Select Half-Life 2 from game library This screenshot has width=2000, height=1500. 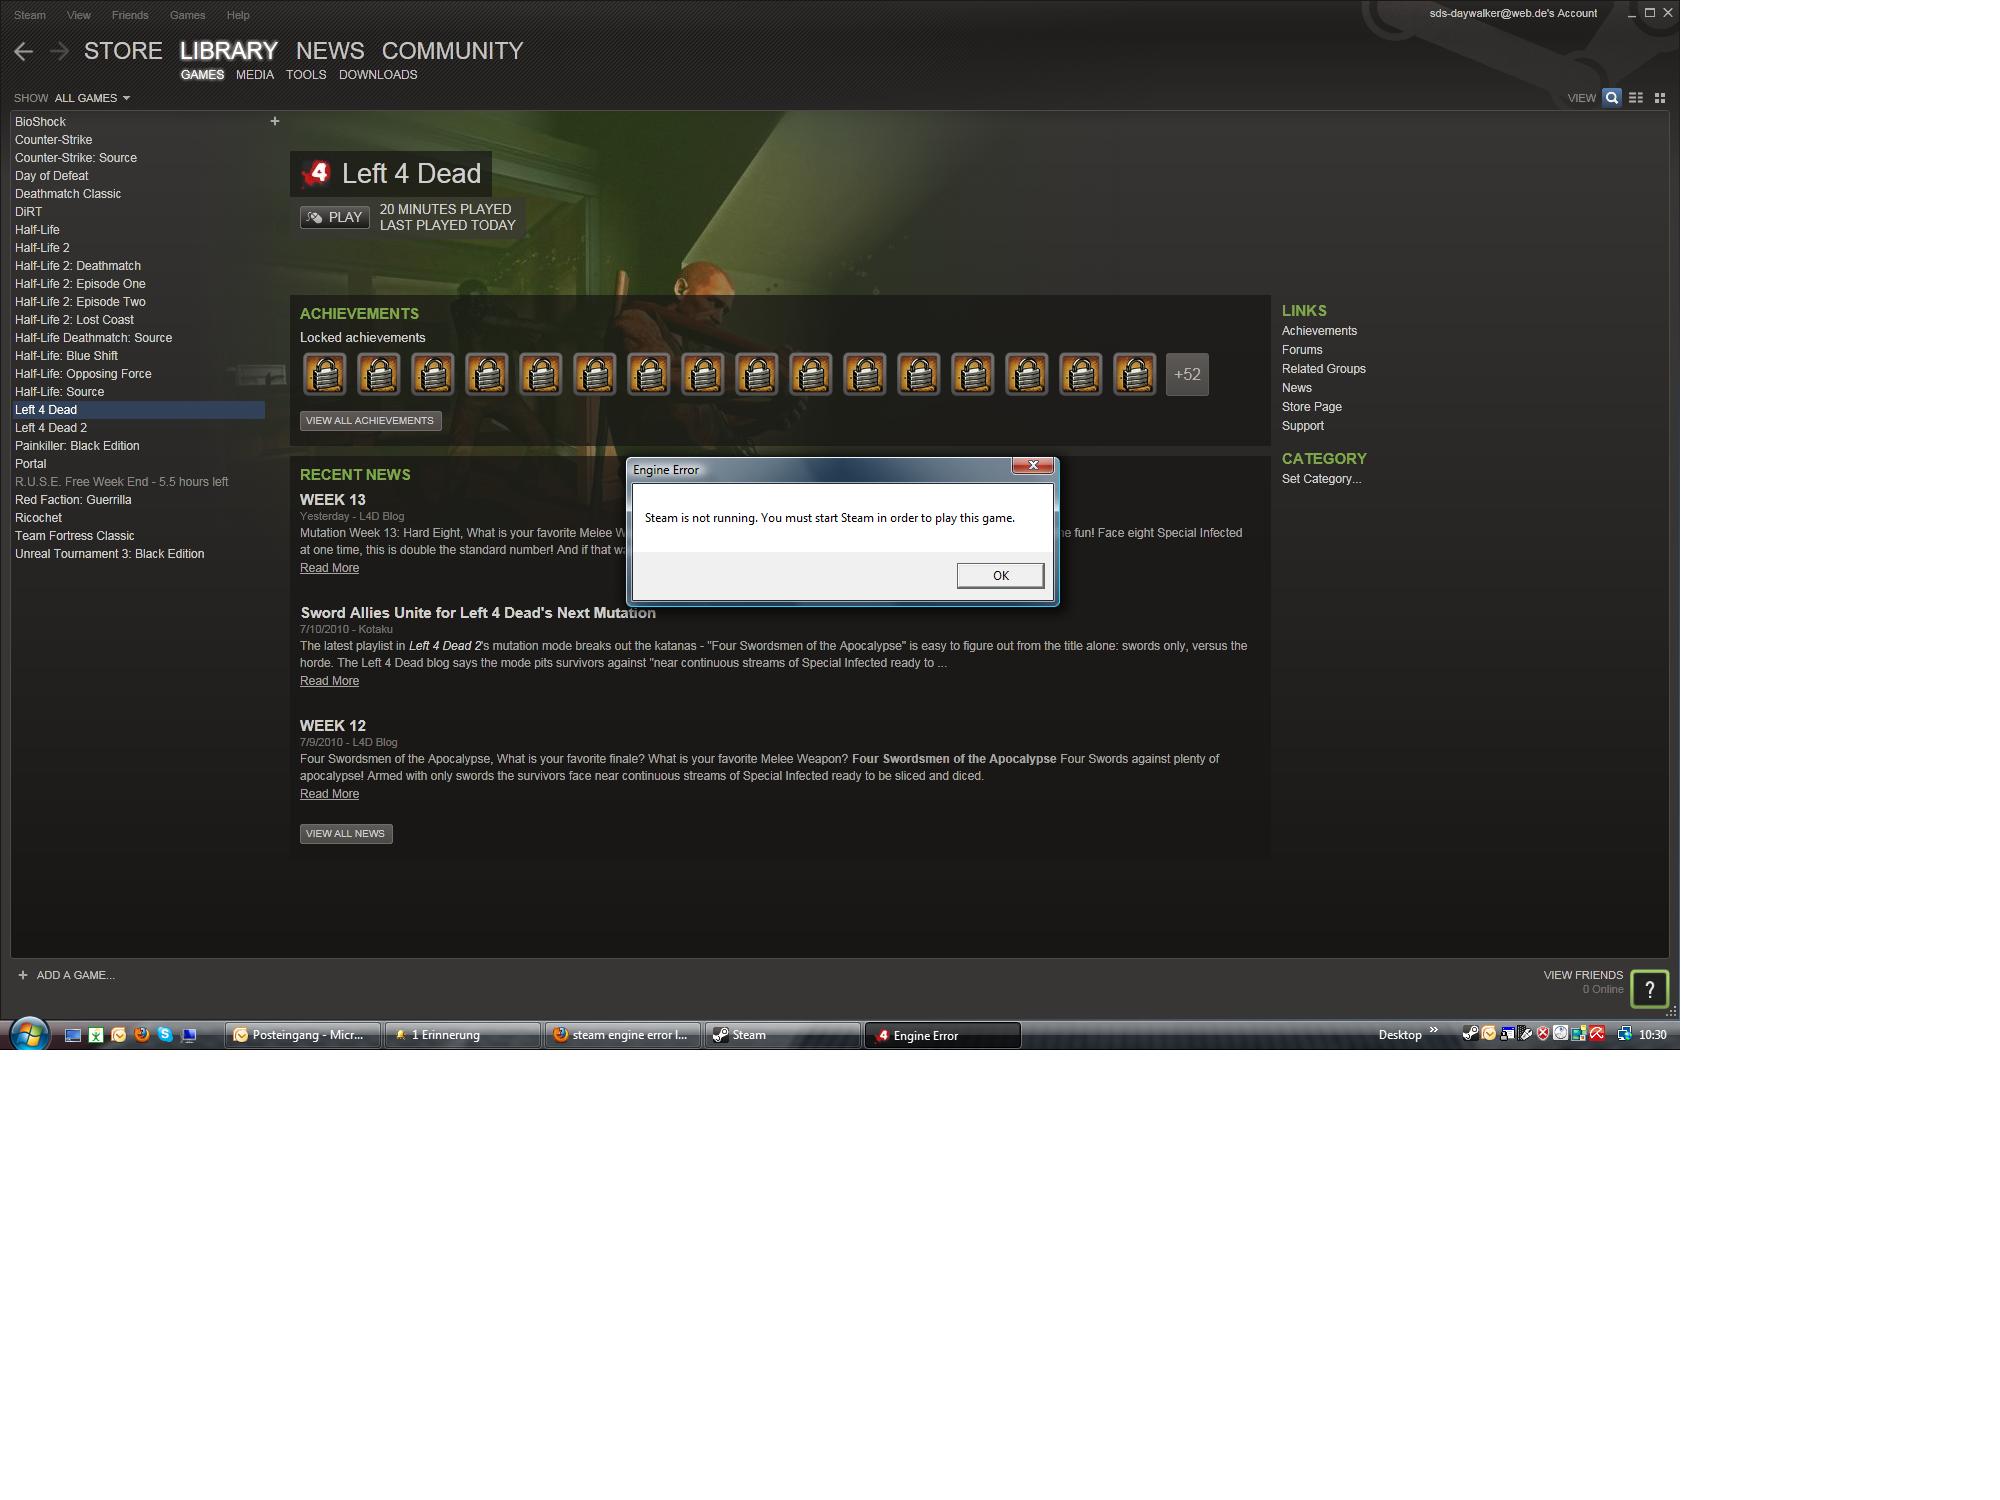43,246
